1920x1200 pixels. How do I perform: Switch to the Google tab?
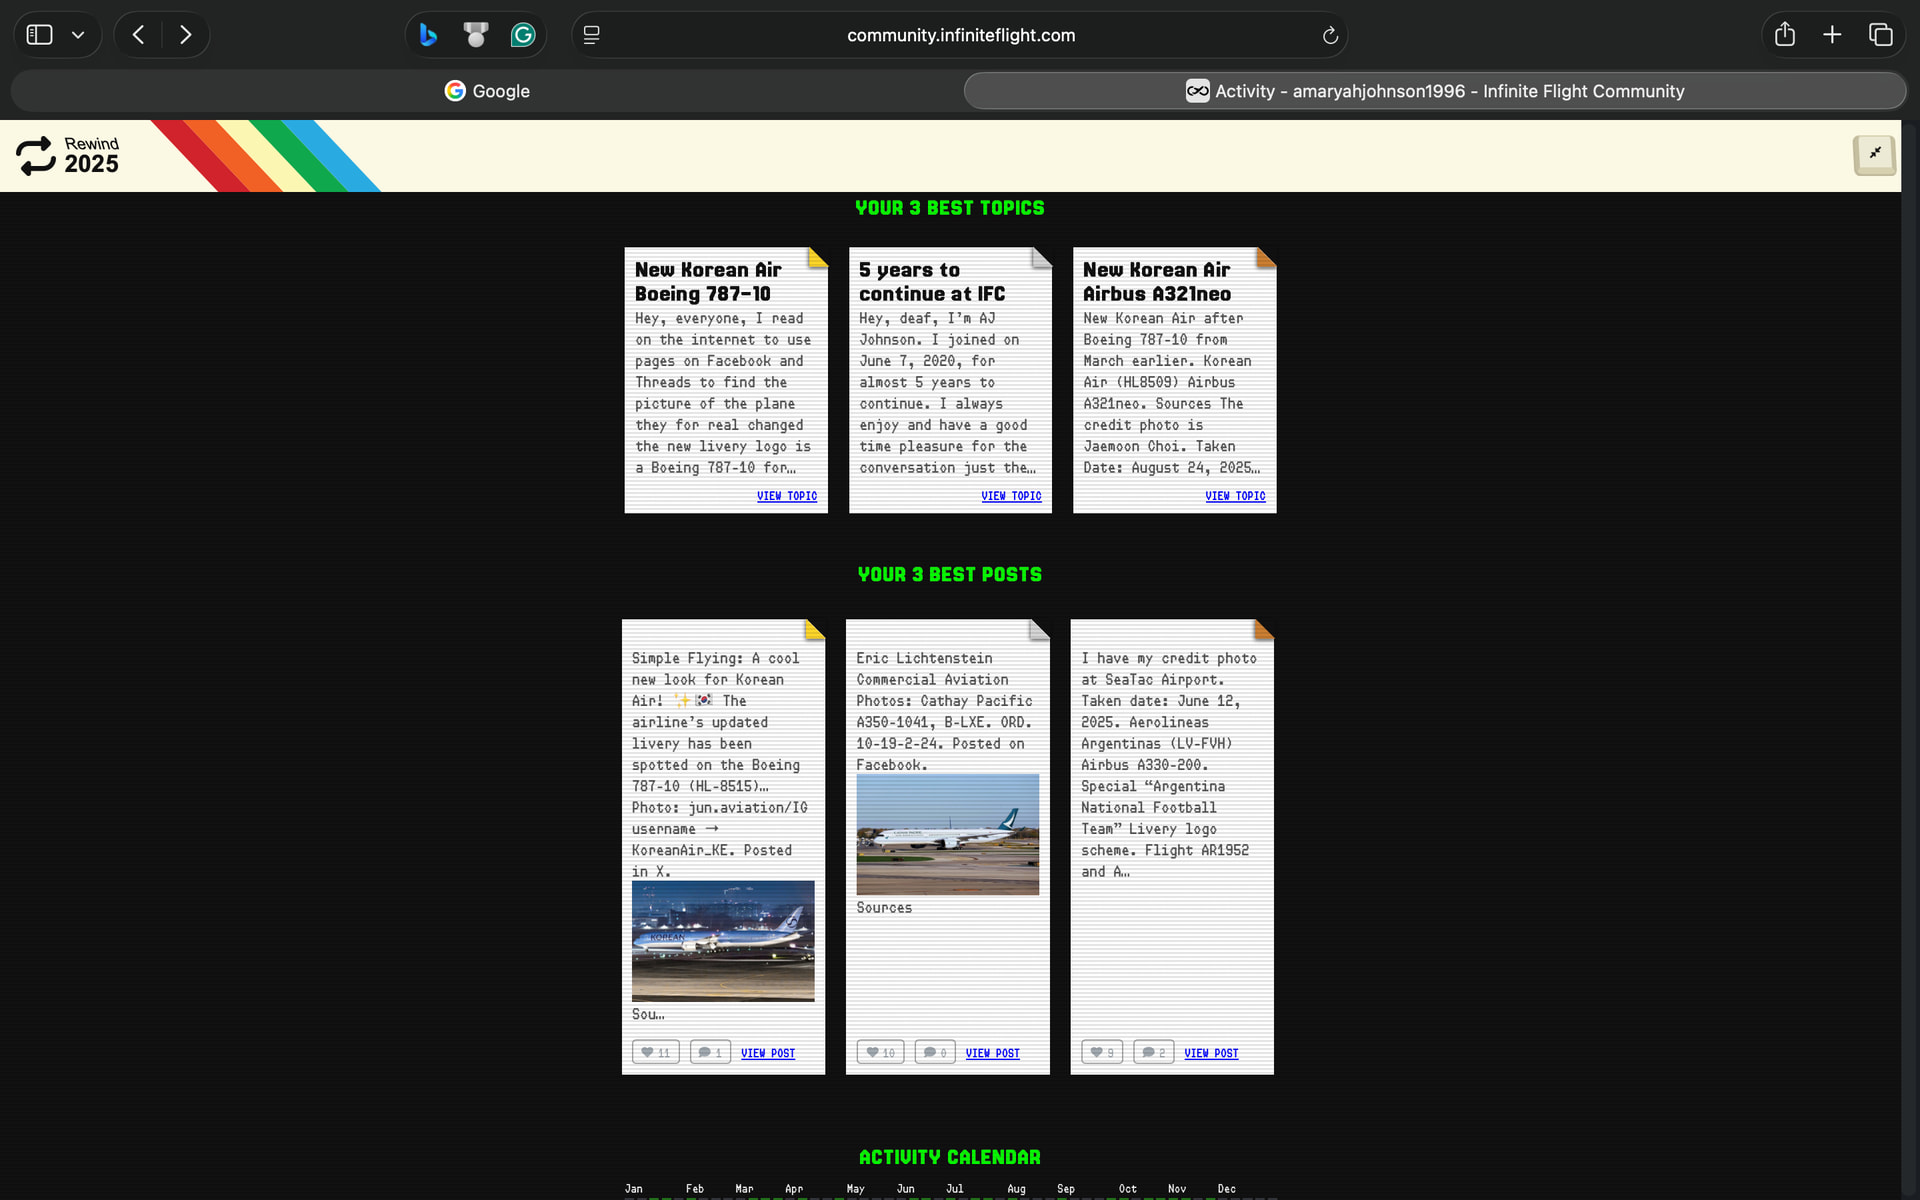487,91
